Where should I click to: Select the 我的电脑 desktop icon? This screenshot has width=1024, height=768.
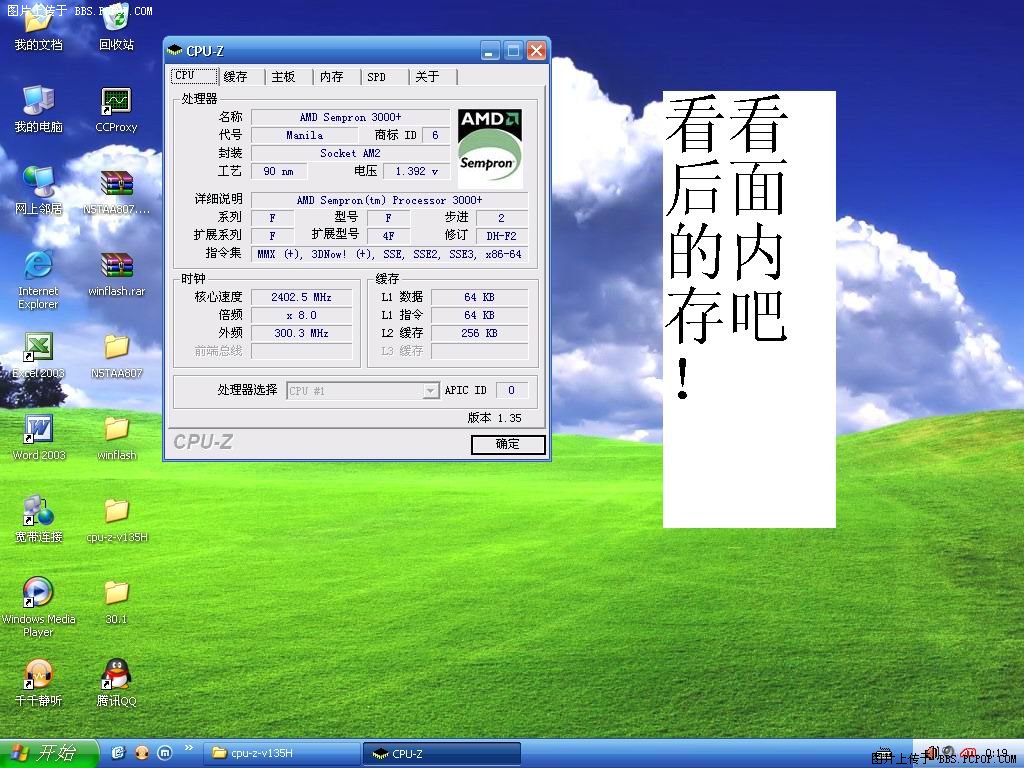pos(38,109)
